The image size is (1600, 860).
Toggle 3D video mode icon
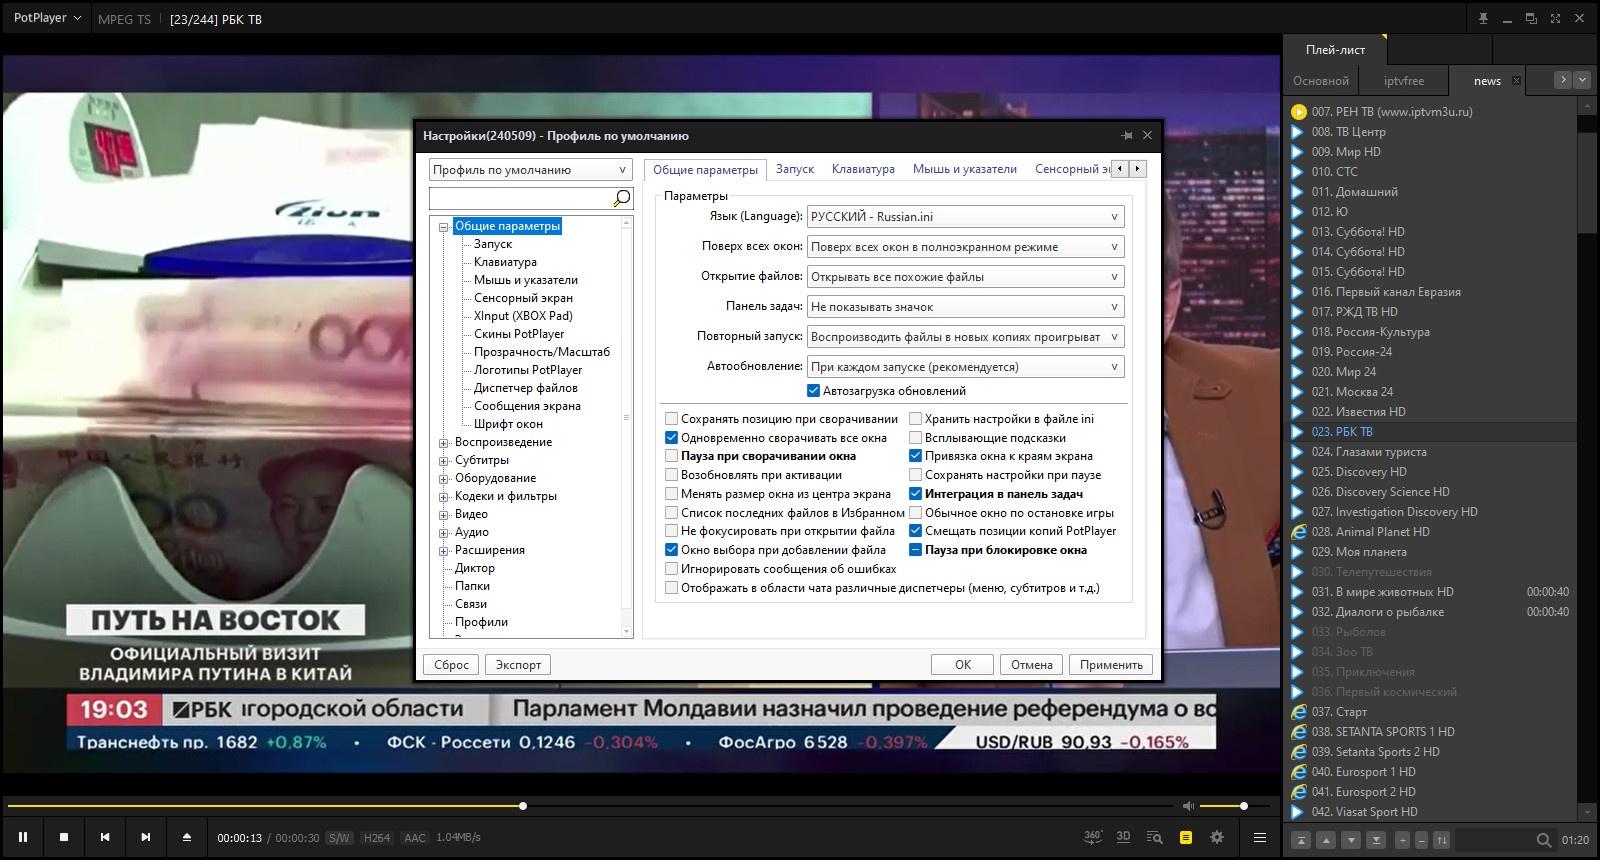point(1123,837)
